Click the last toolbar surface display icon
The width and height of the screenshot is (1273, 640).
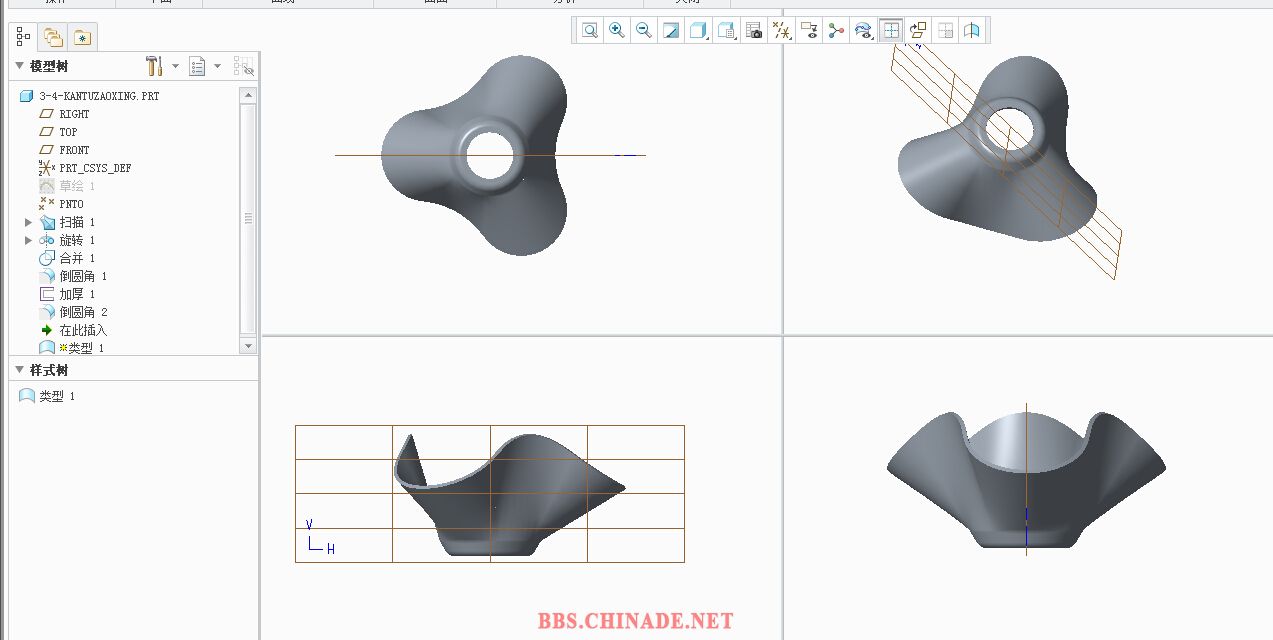(x=972, y=31)
